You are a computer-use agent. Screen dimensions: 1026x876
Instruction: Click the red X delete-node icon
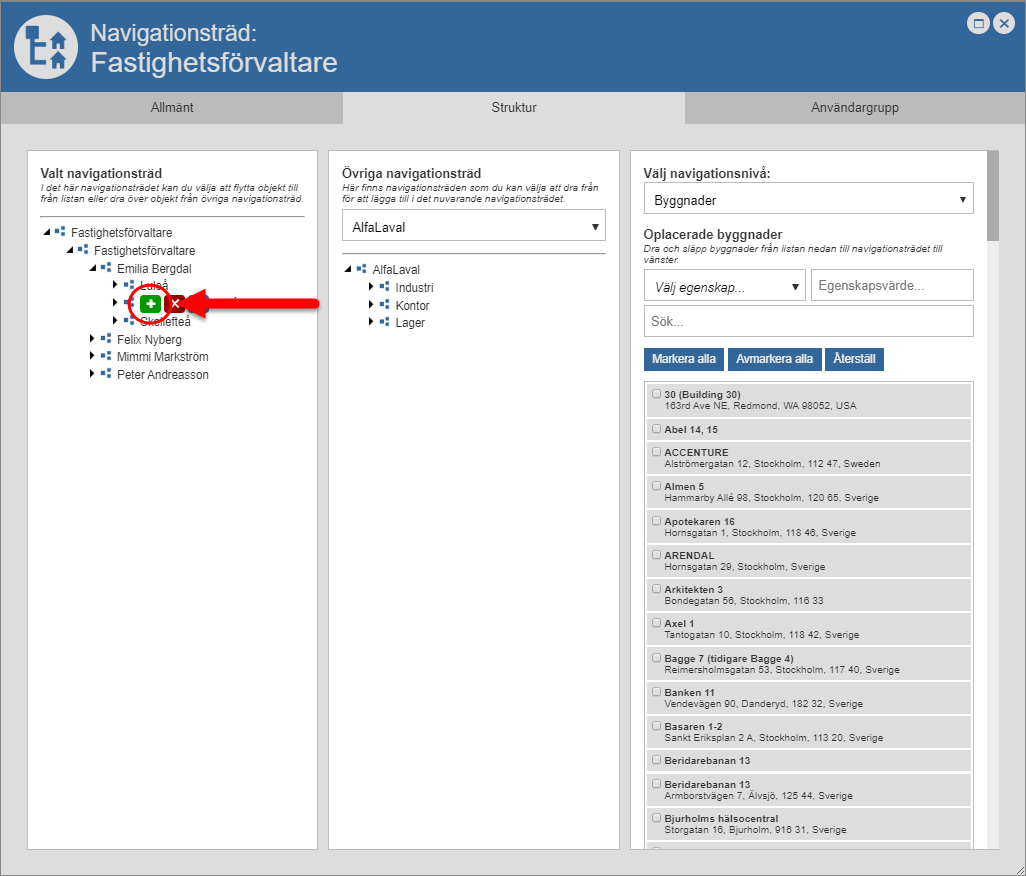pos(174,303)
